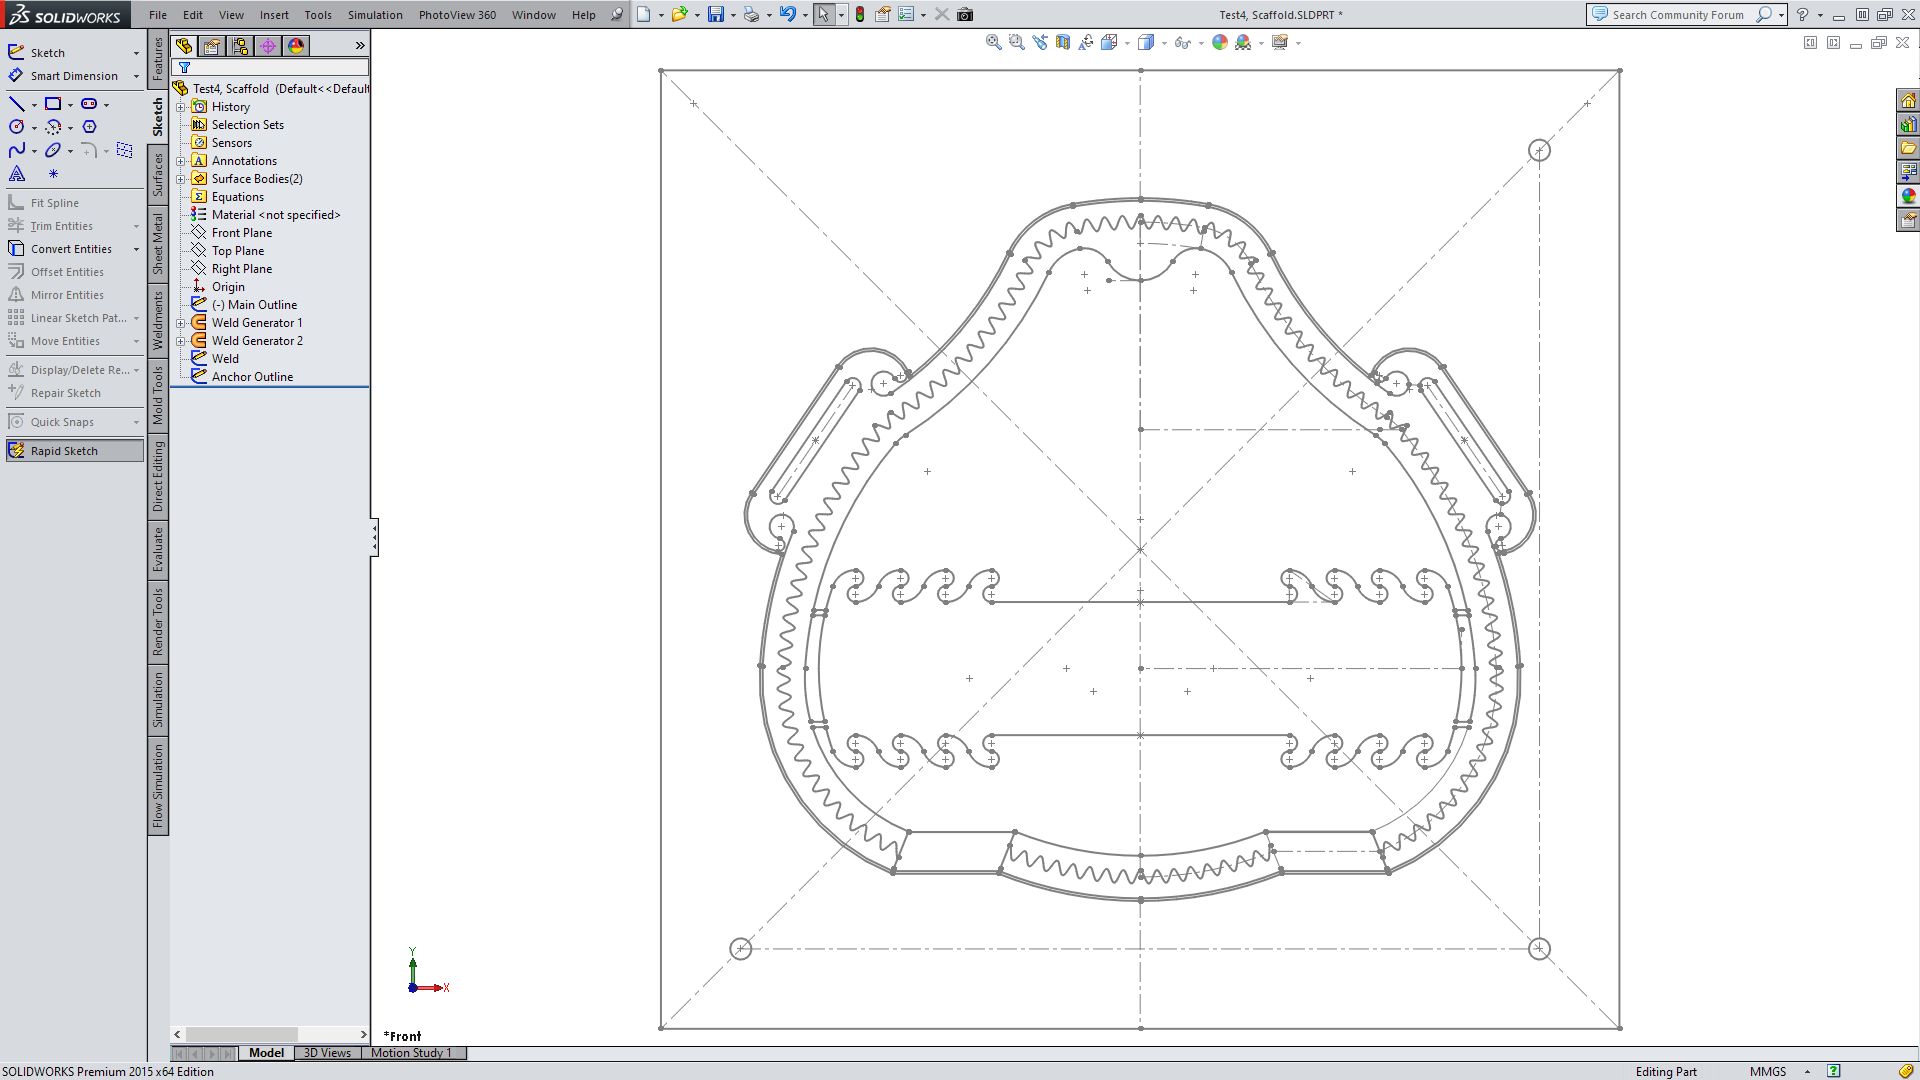This screenshot has height=1080, width=1920.
Task: Open the PropertyManager tab icon
Action: point(212,46)
